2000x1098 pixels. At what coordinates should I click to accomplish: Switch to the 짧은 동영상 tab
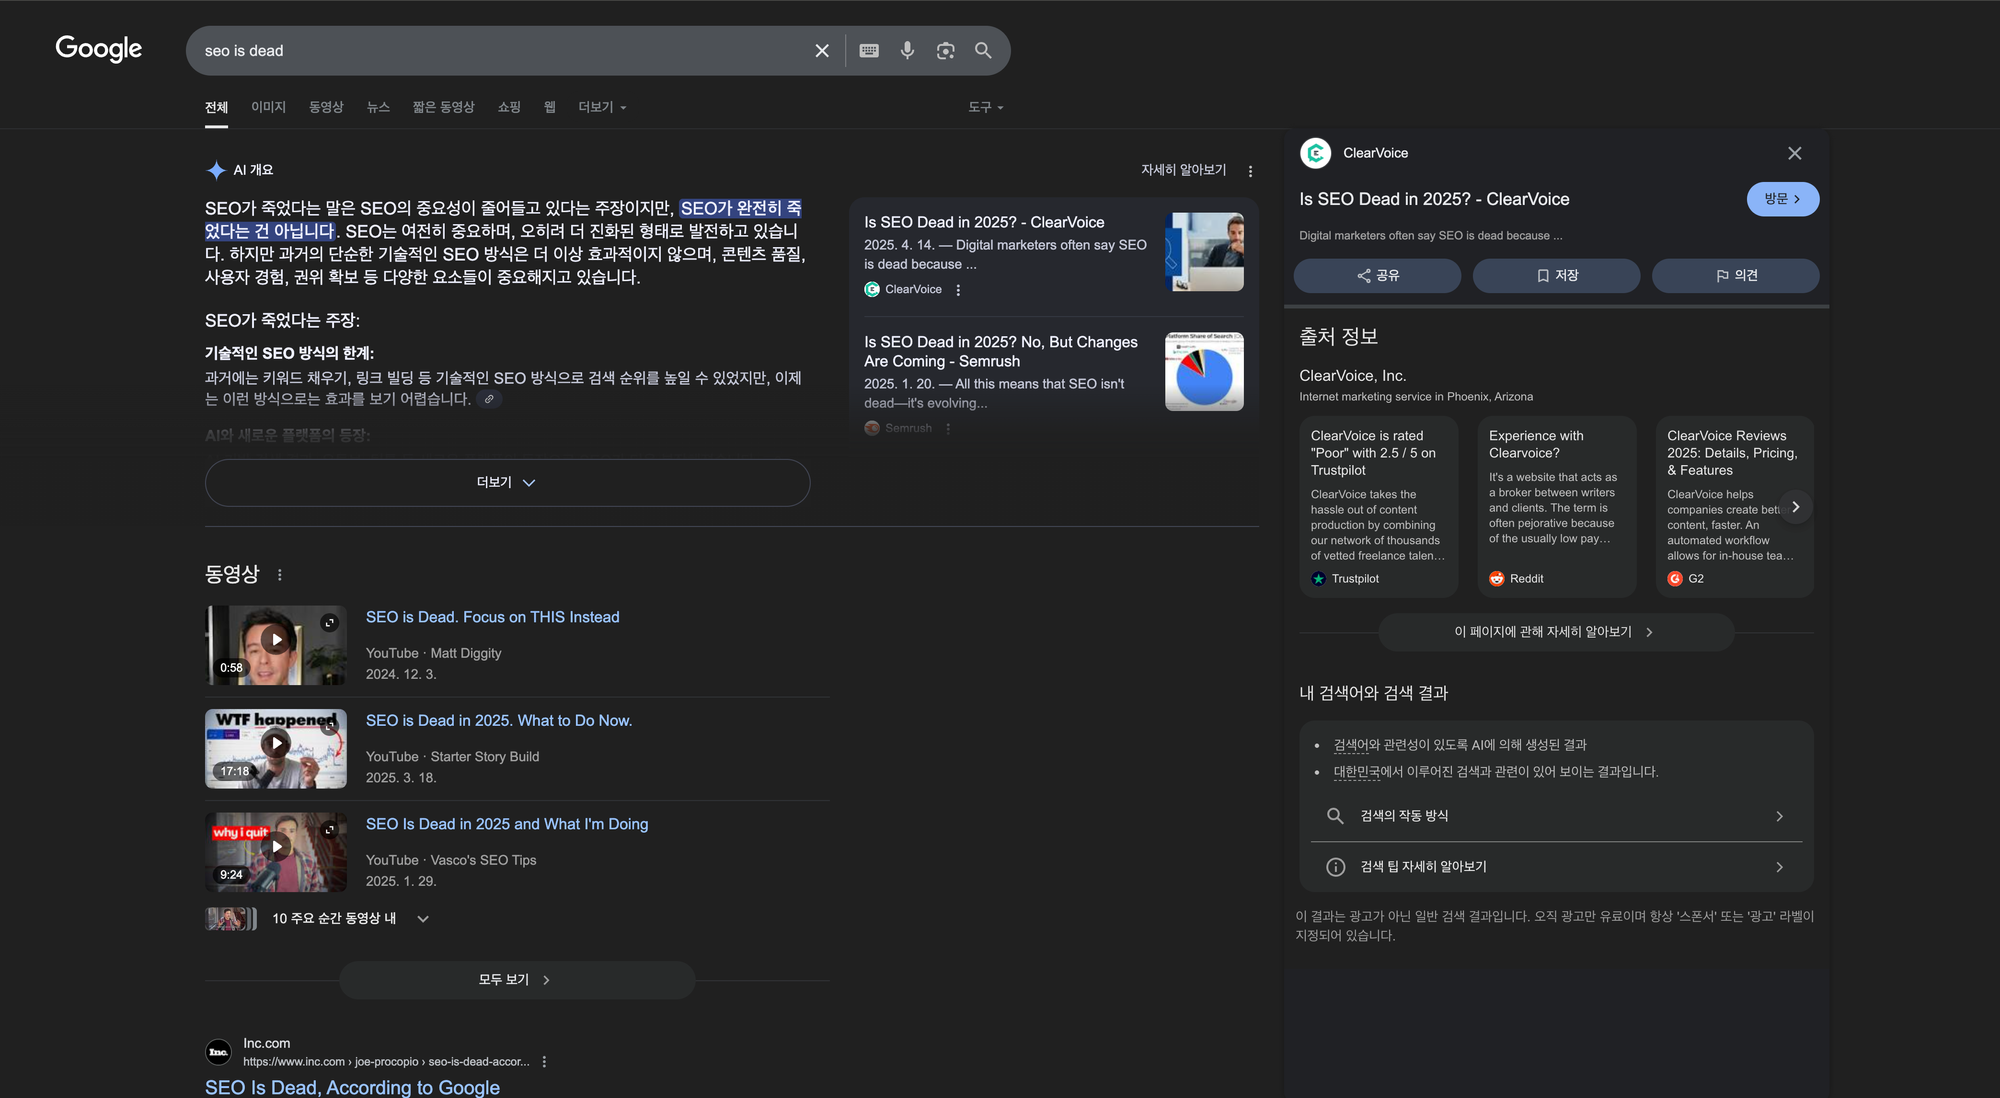[443, 107]
